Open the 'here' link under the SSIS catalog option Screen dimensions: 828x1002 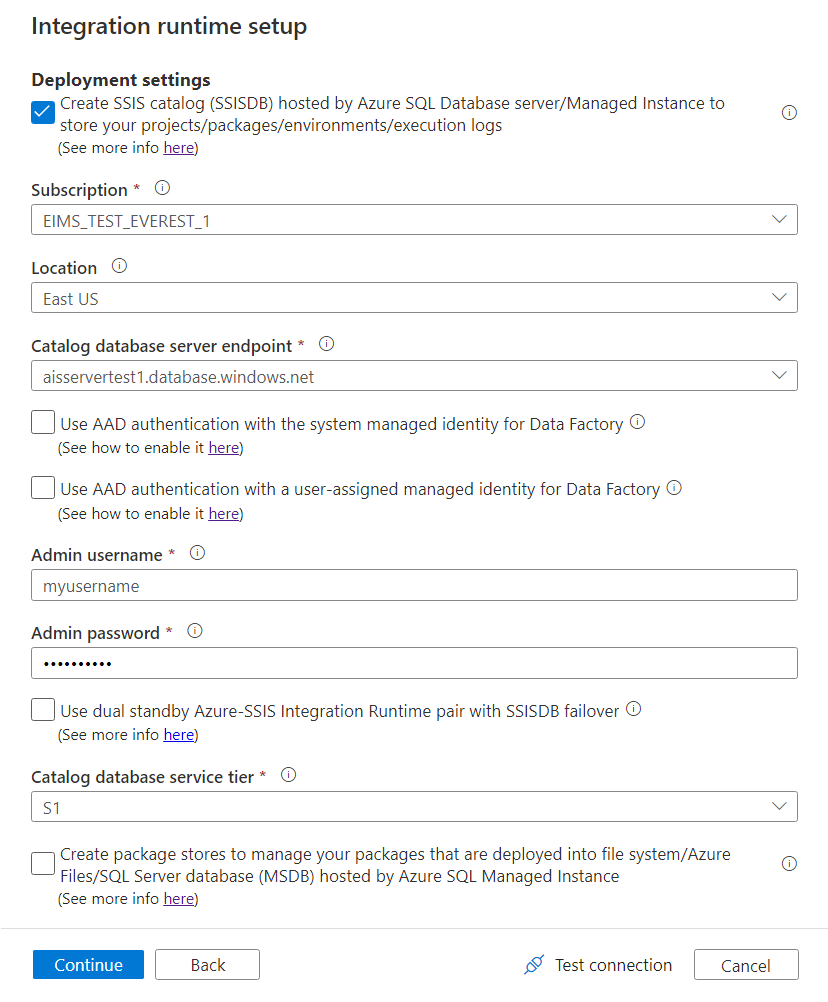178,147
